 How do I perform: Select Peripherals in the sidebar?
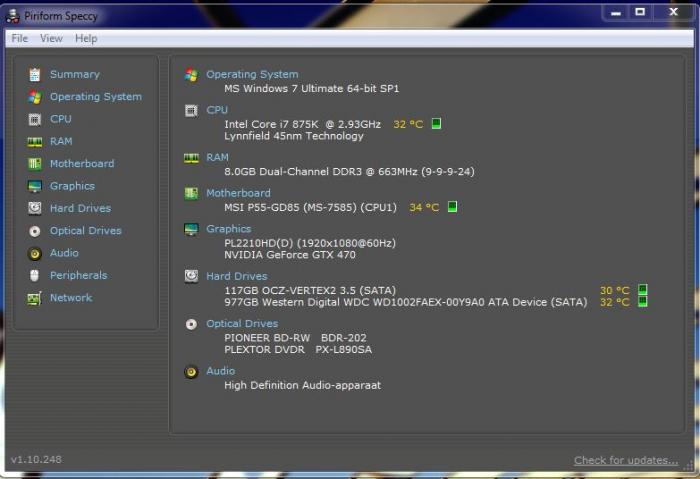(x=79, y=275)
